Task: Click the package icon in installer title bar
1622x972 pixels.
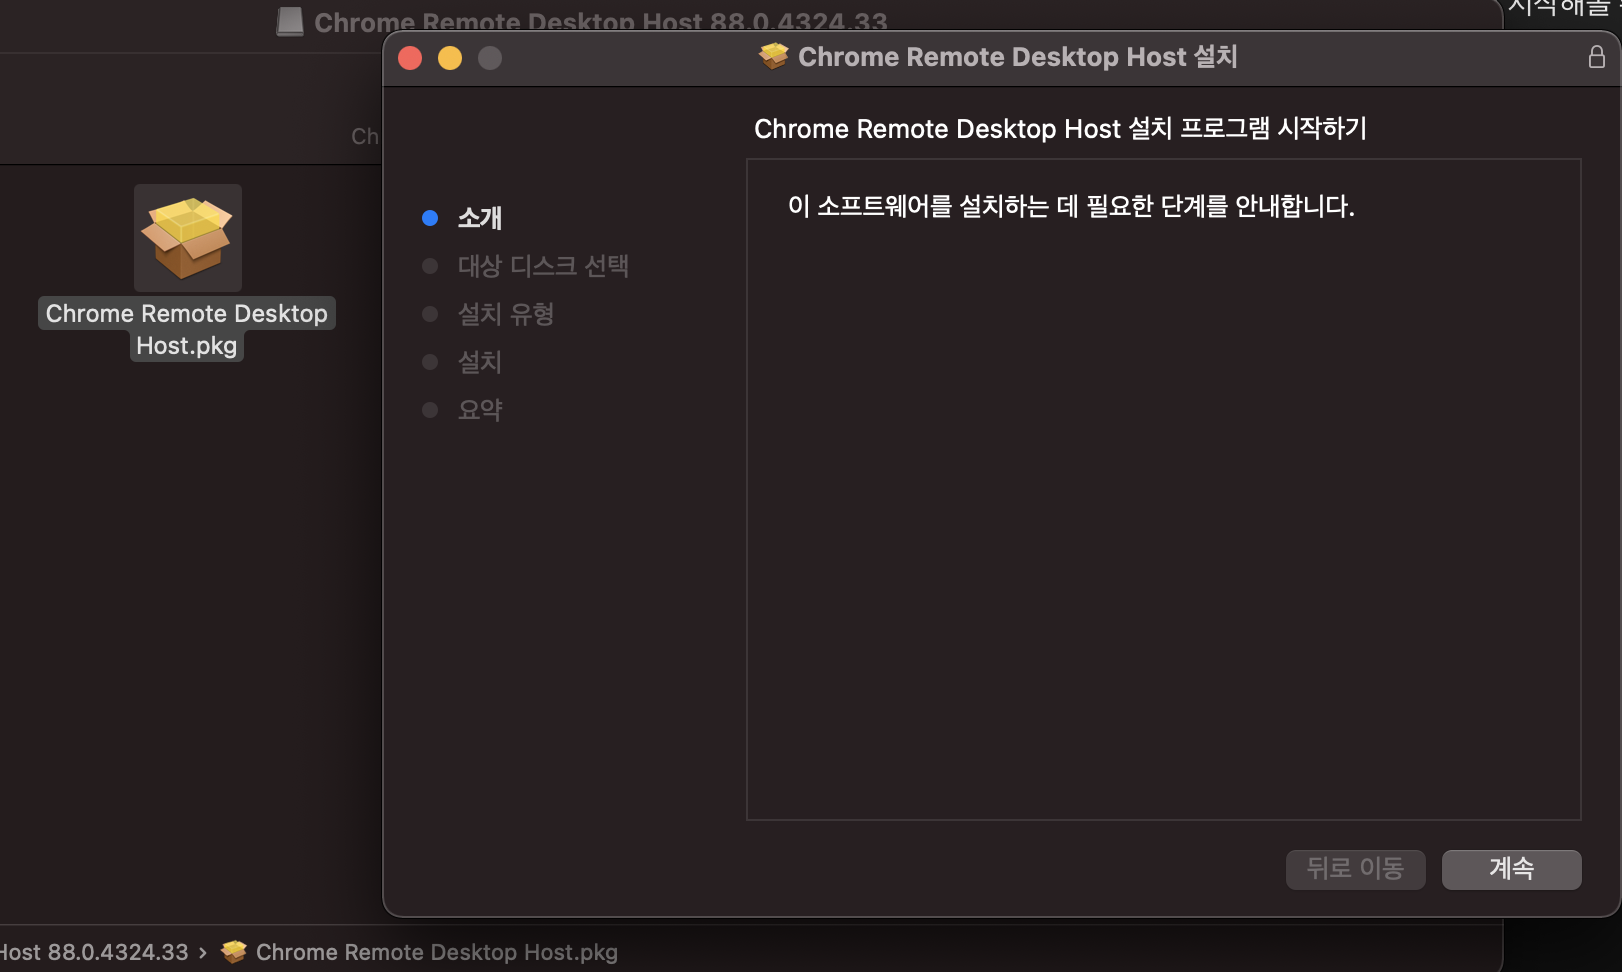Action: (x=773, y=57)
